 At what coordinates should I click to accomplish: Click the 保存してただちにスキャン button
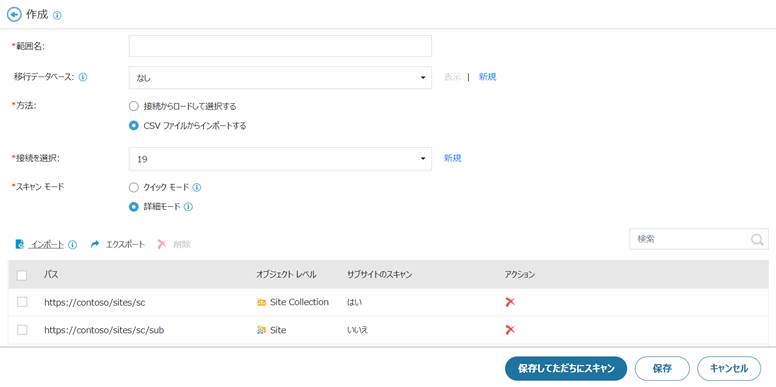pyautogui.click(x=566, y=369)
